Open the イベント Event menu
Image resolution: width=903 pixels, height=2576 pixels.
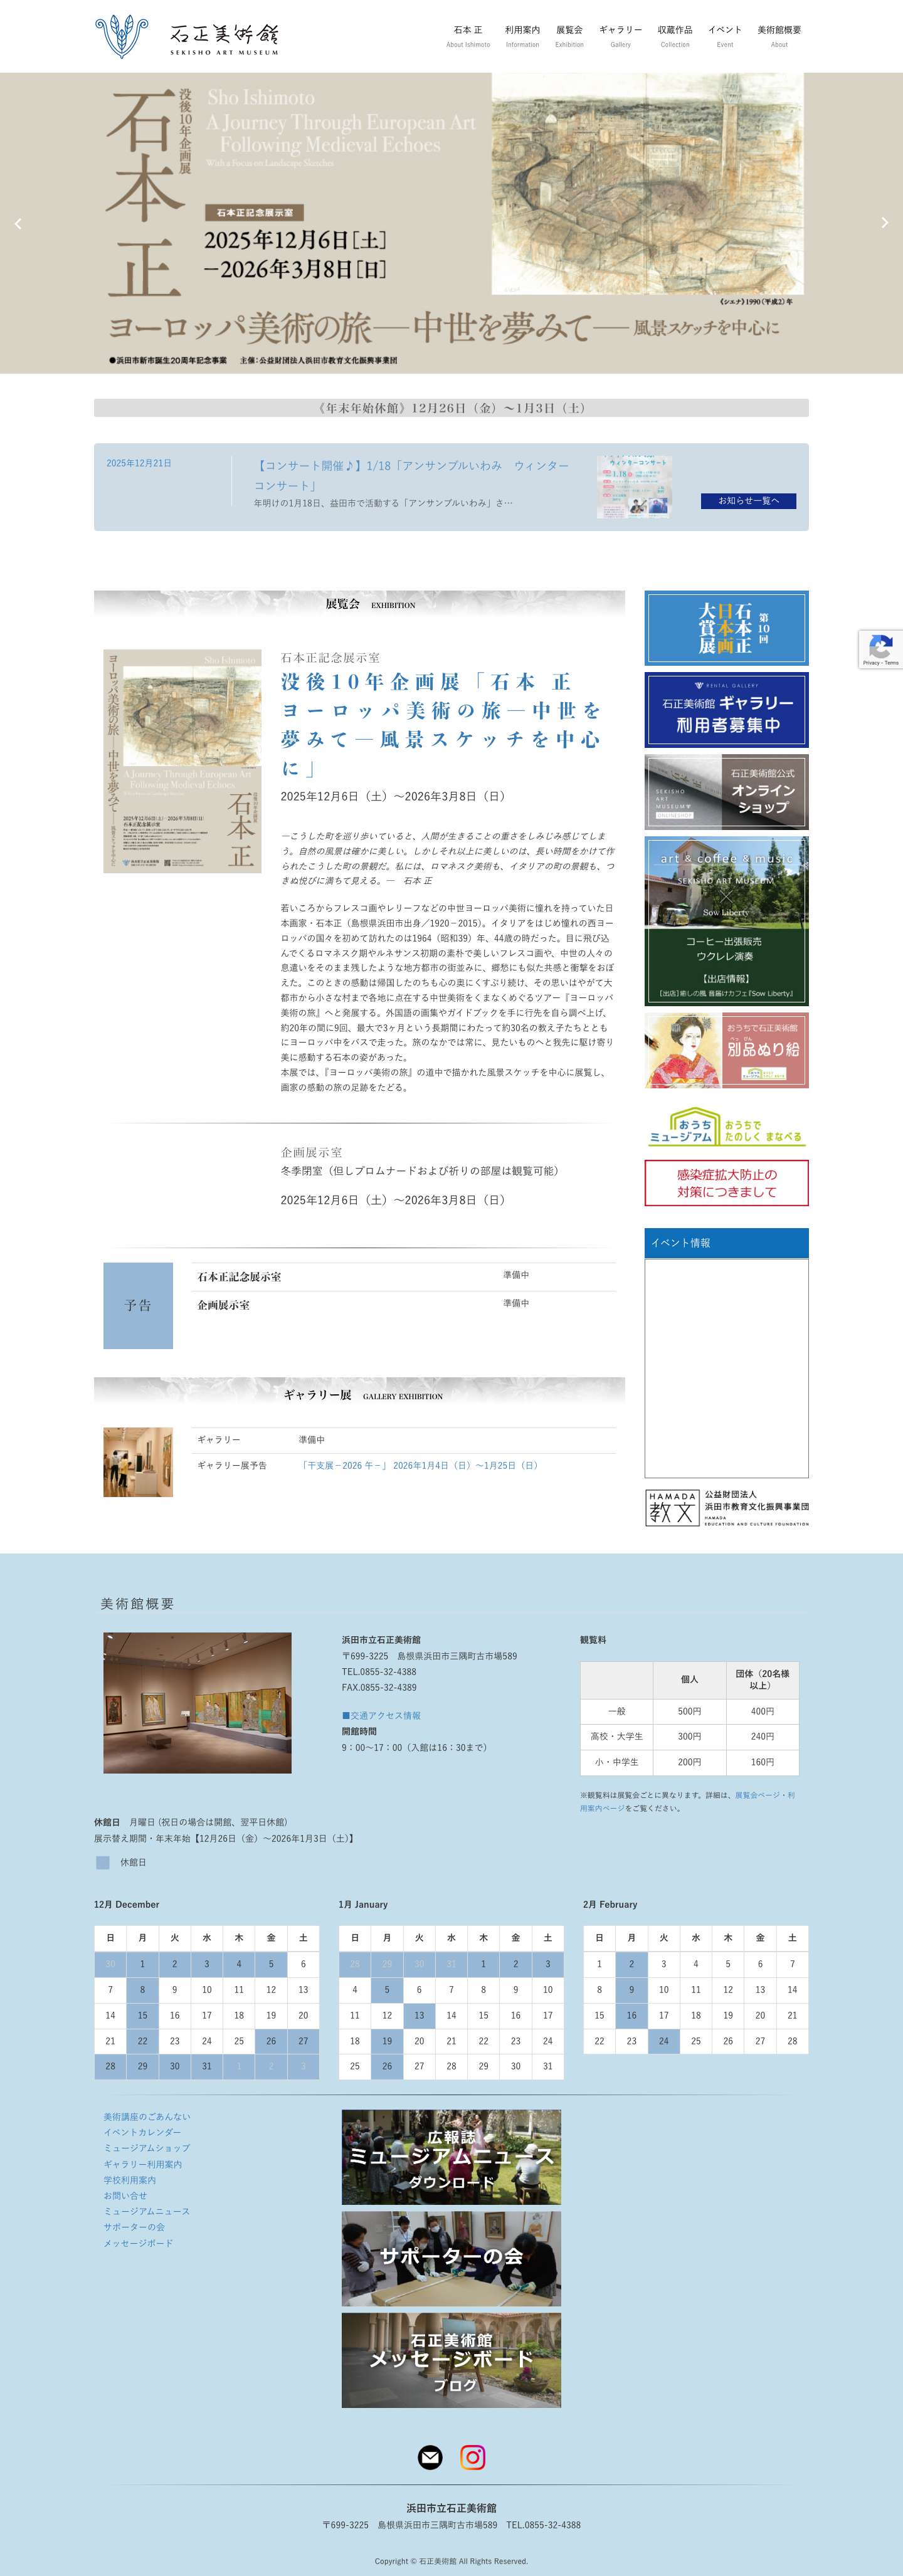point(725,36)
